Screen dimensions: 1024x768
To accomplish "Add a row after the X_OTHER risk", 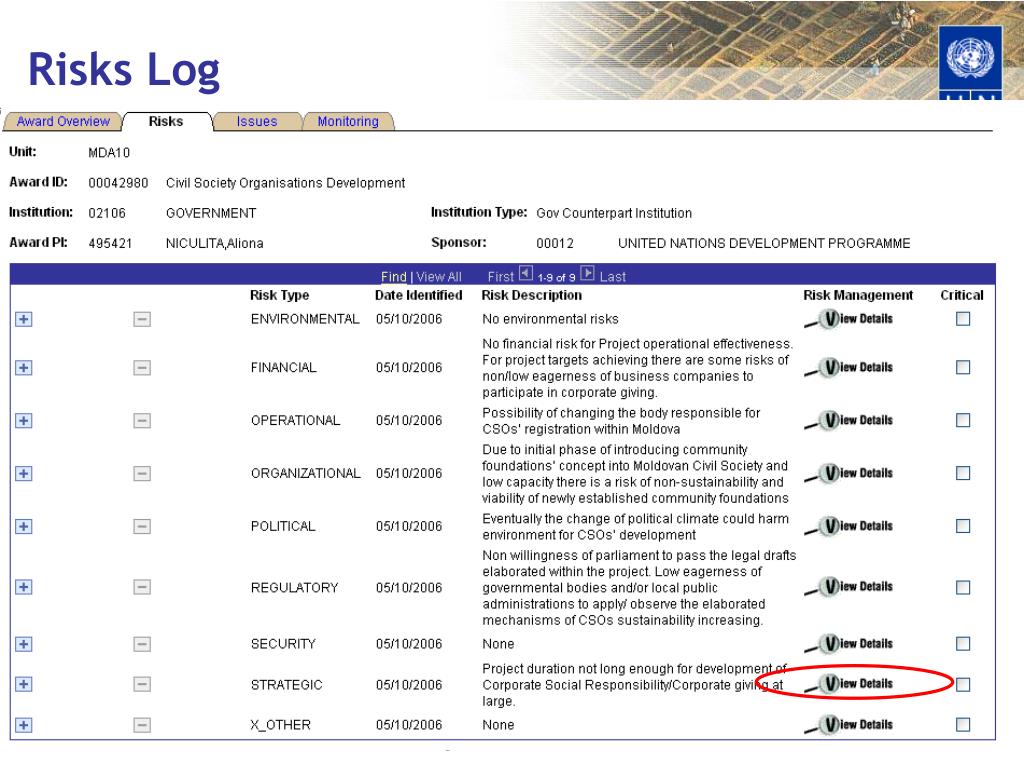I will coord(24,726).
